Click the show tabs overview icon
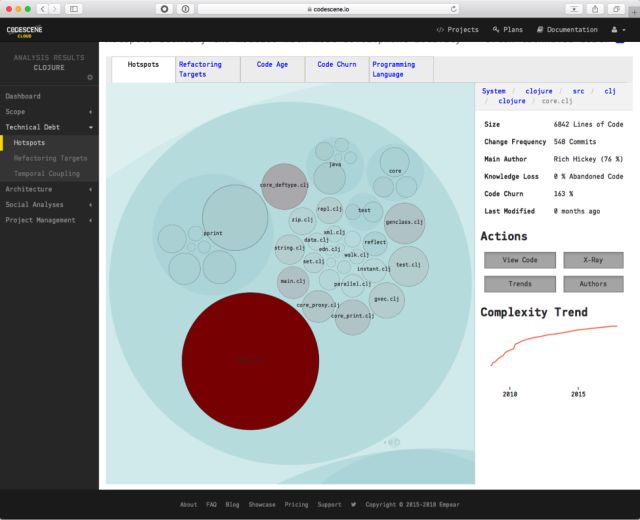This screenshot has height=520, width=640. [x=616, y=9]
